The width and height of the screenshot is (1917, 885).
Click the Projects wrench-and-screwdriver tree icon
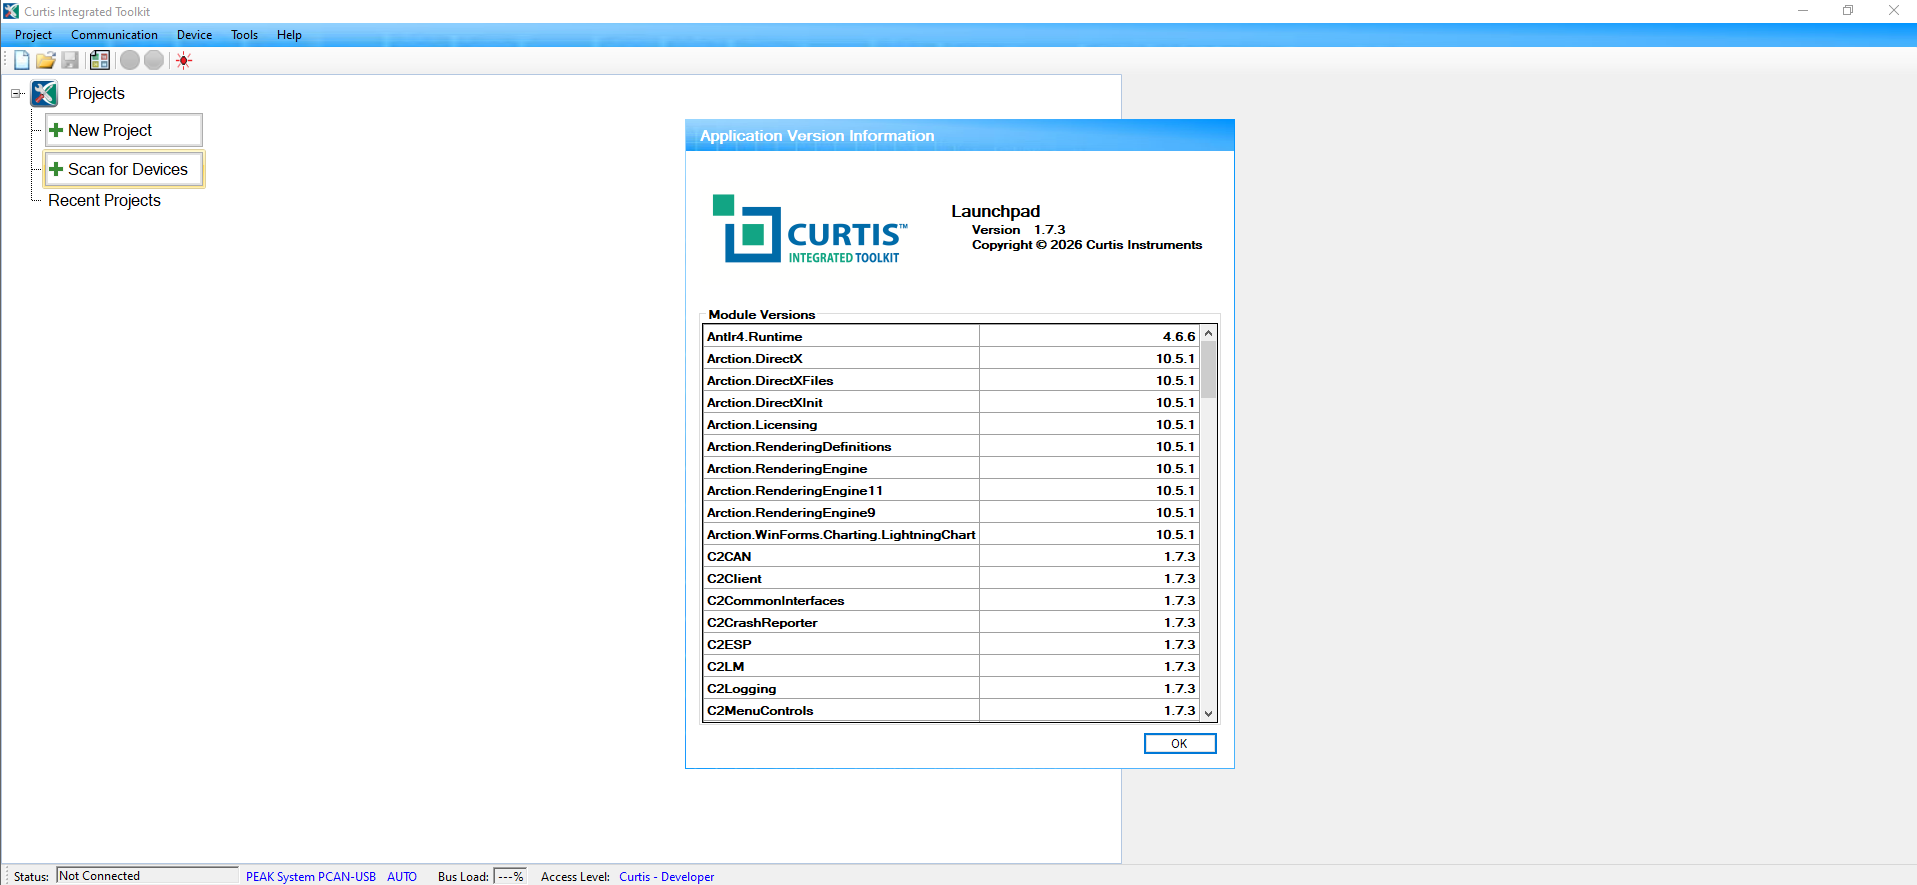pyautogui.click(x=44, y=94)
